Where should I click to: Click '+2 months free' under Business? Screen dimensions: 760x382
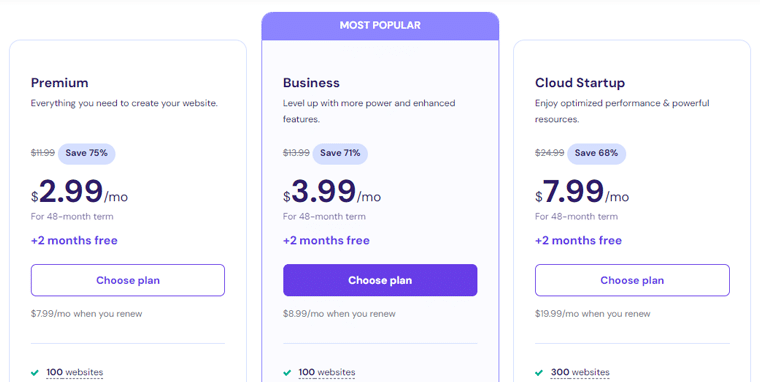click(x=326, y=240)
